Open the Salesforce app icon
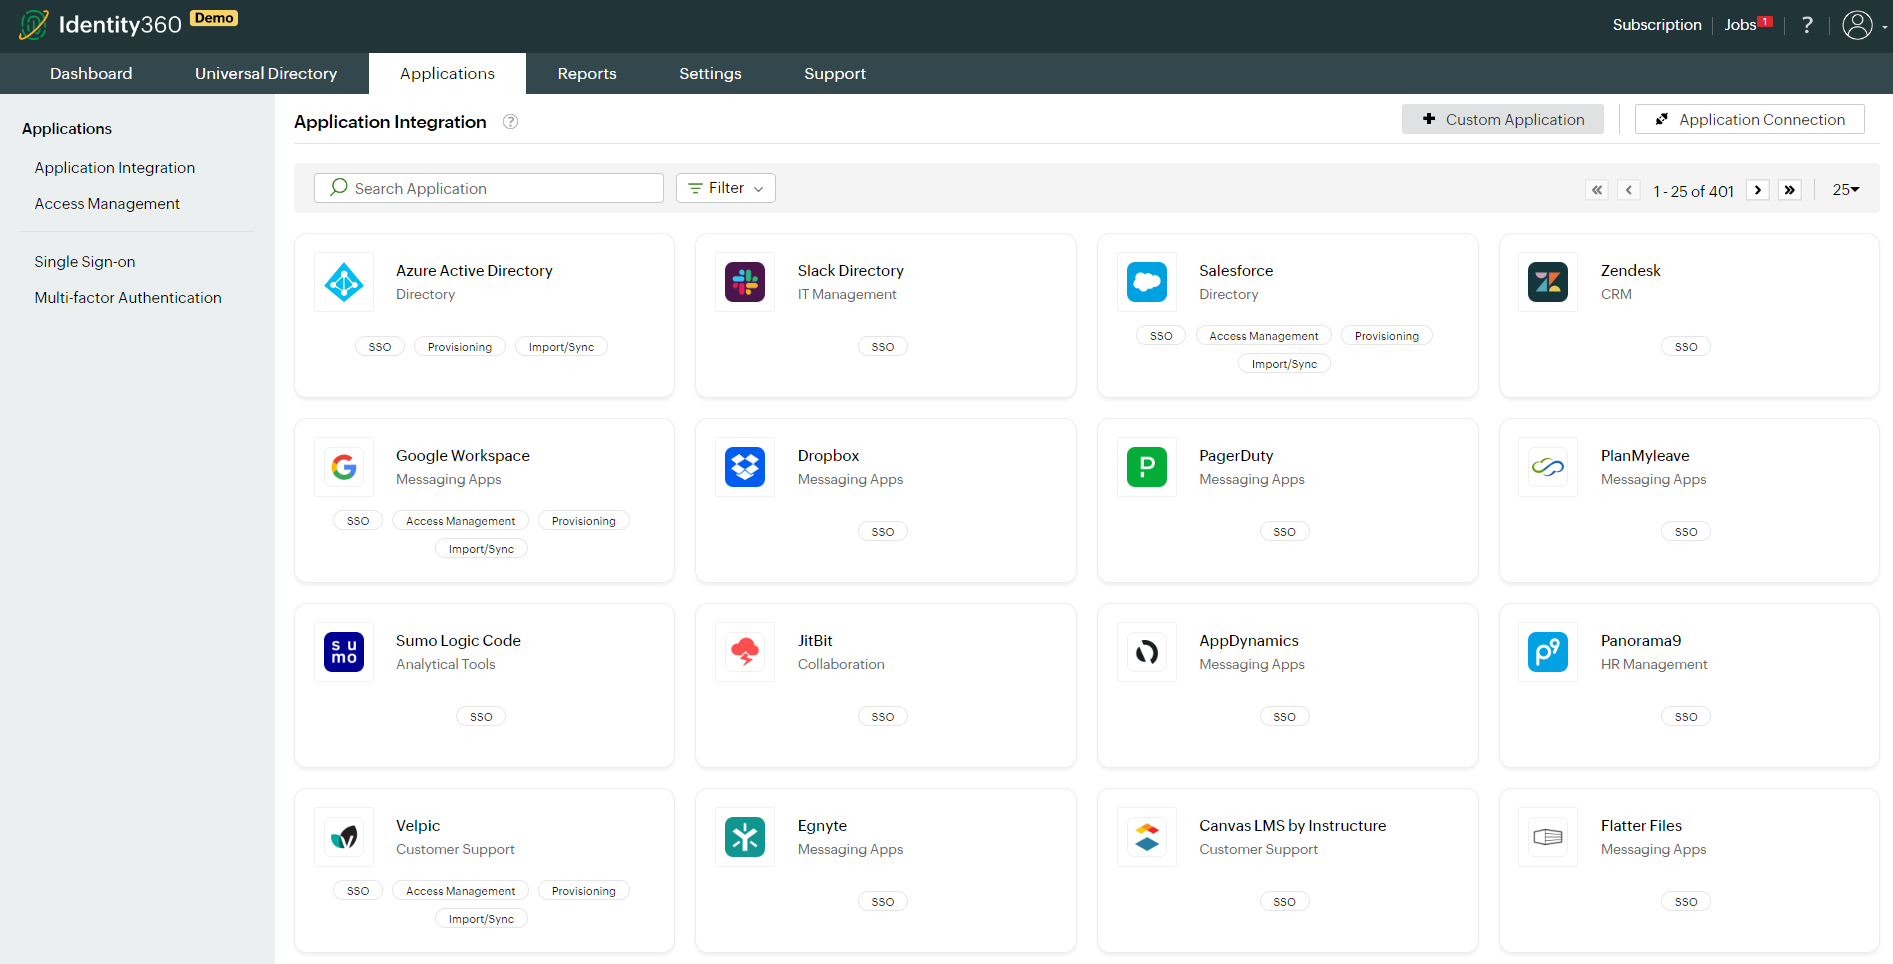The height and width of the screenshot is (964, 1893). click(1146, 281)
